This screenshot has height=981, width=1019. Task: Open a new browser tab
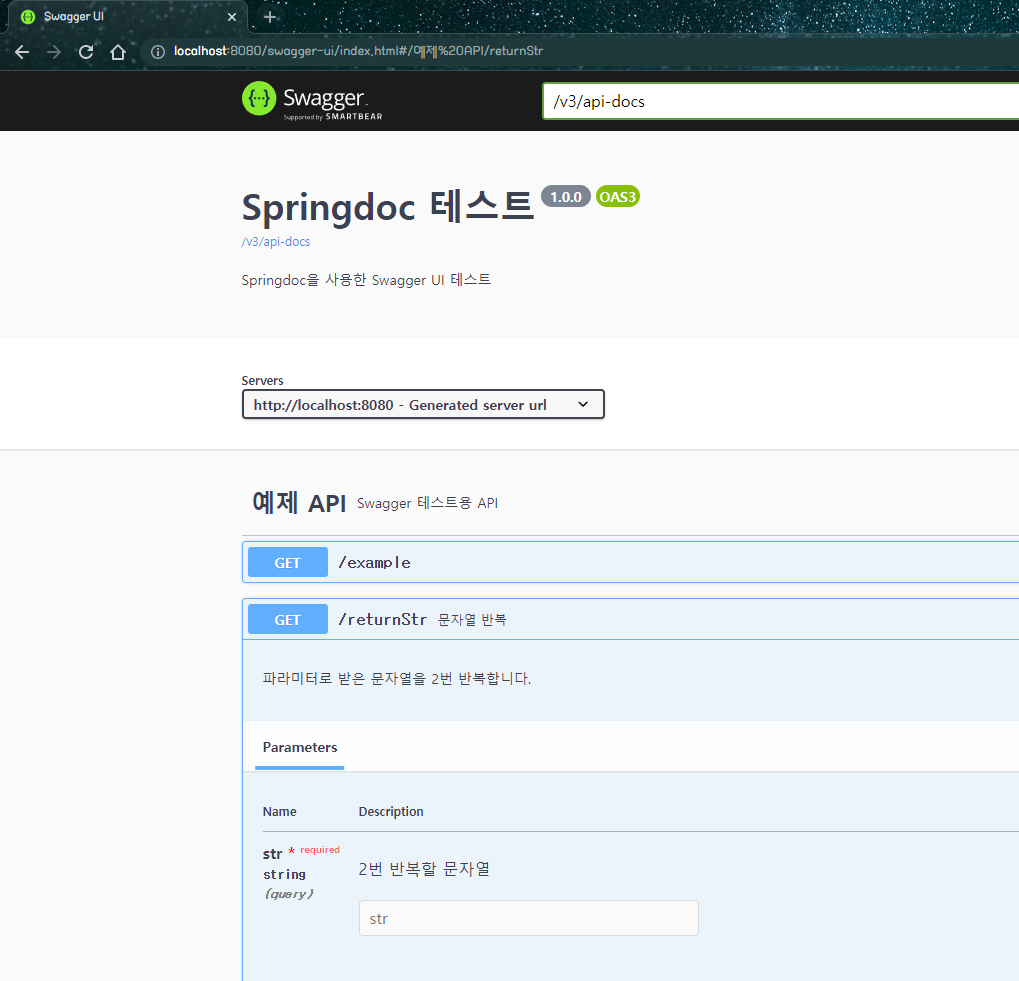tap(270, 17)
